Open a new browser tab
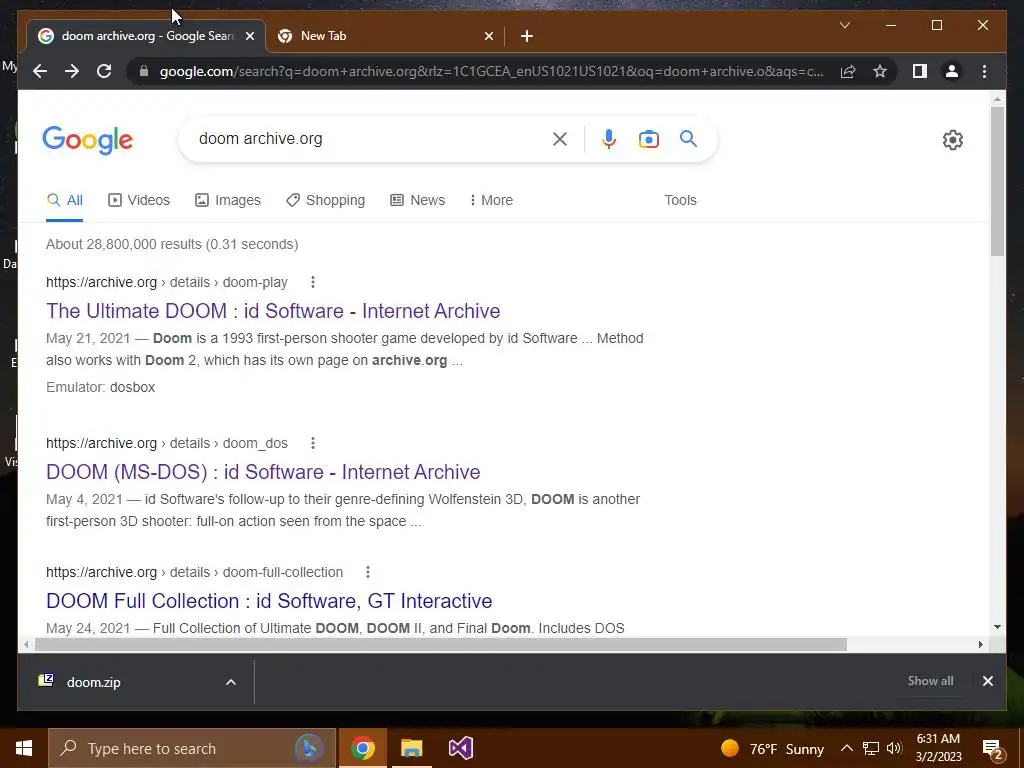The height and width of the screenshot is (768, 1024). (x=527, y=36)
